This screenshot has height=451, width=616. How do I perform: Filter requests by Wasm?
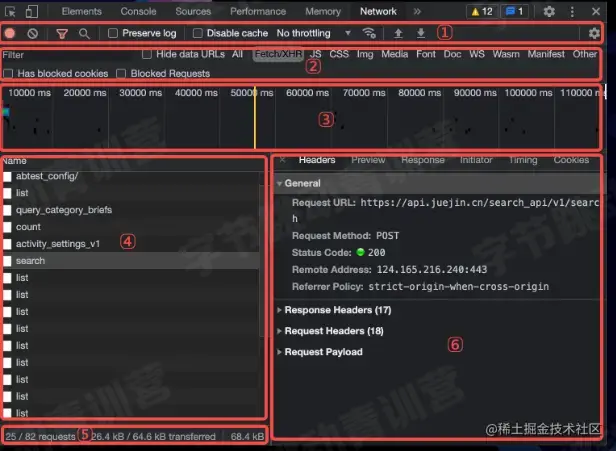506,54
